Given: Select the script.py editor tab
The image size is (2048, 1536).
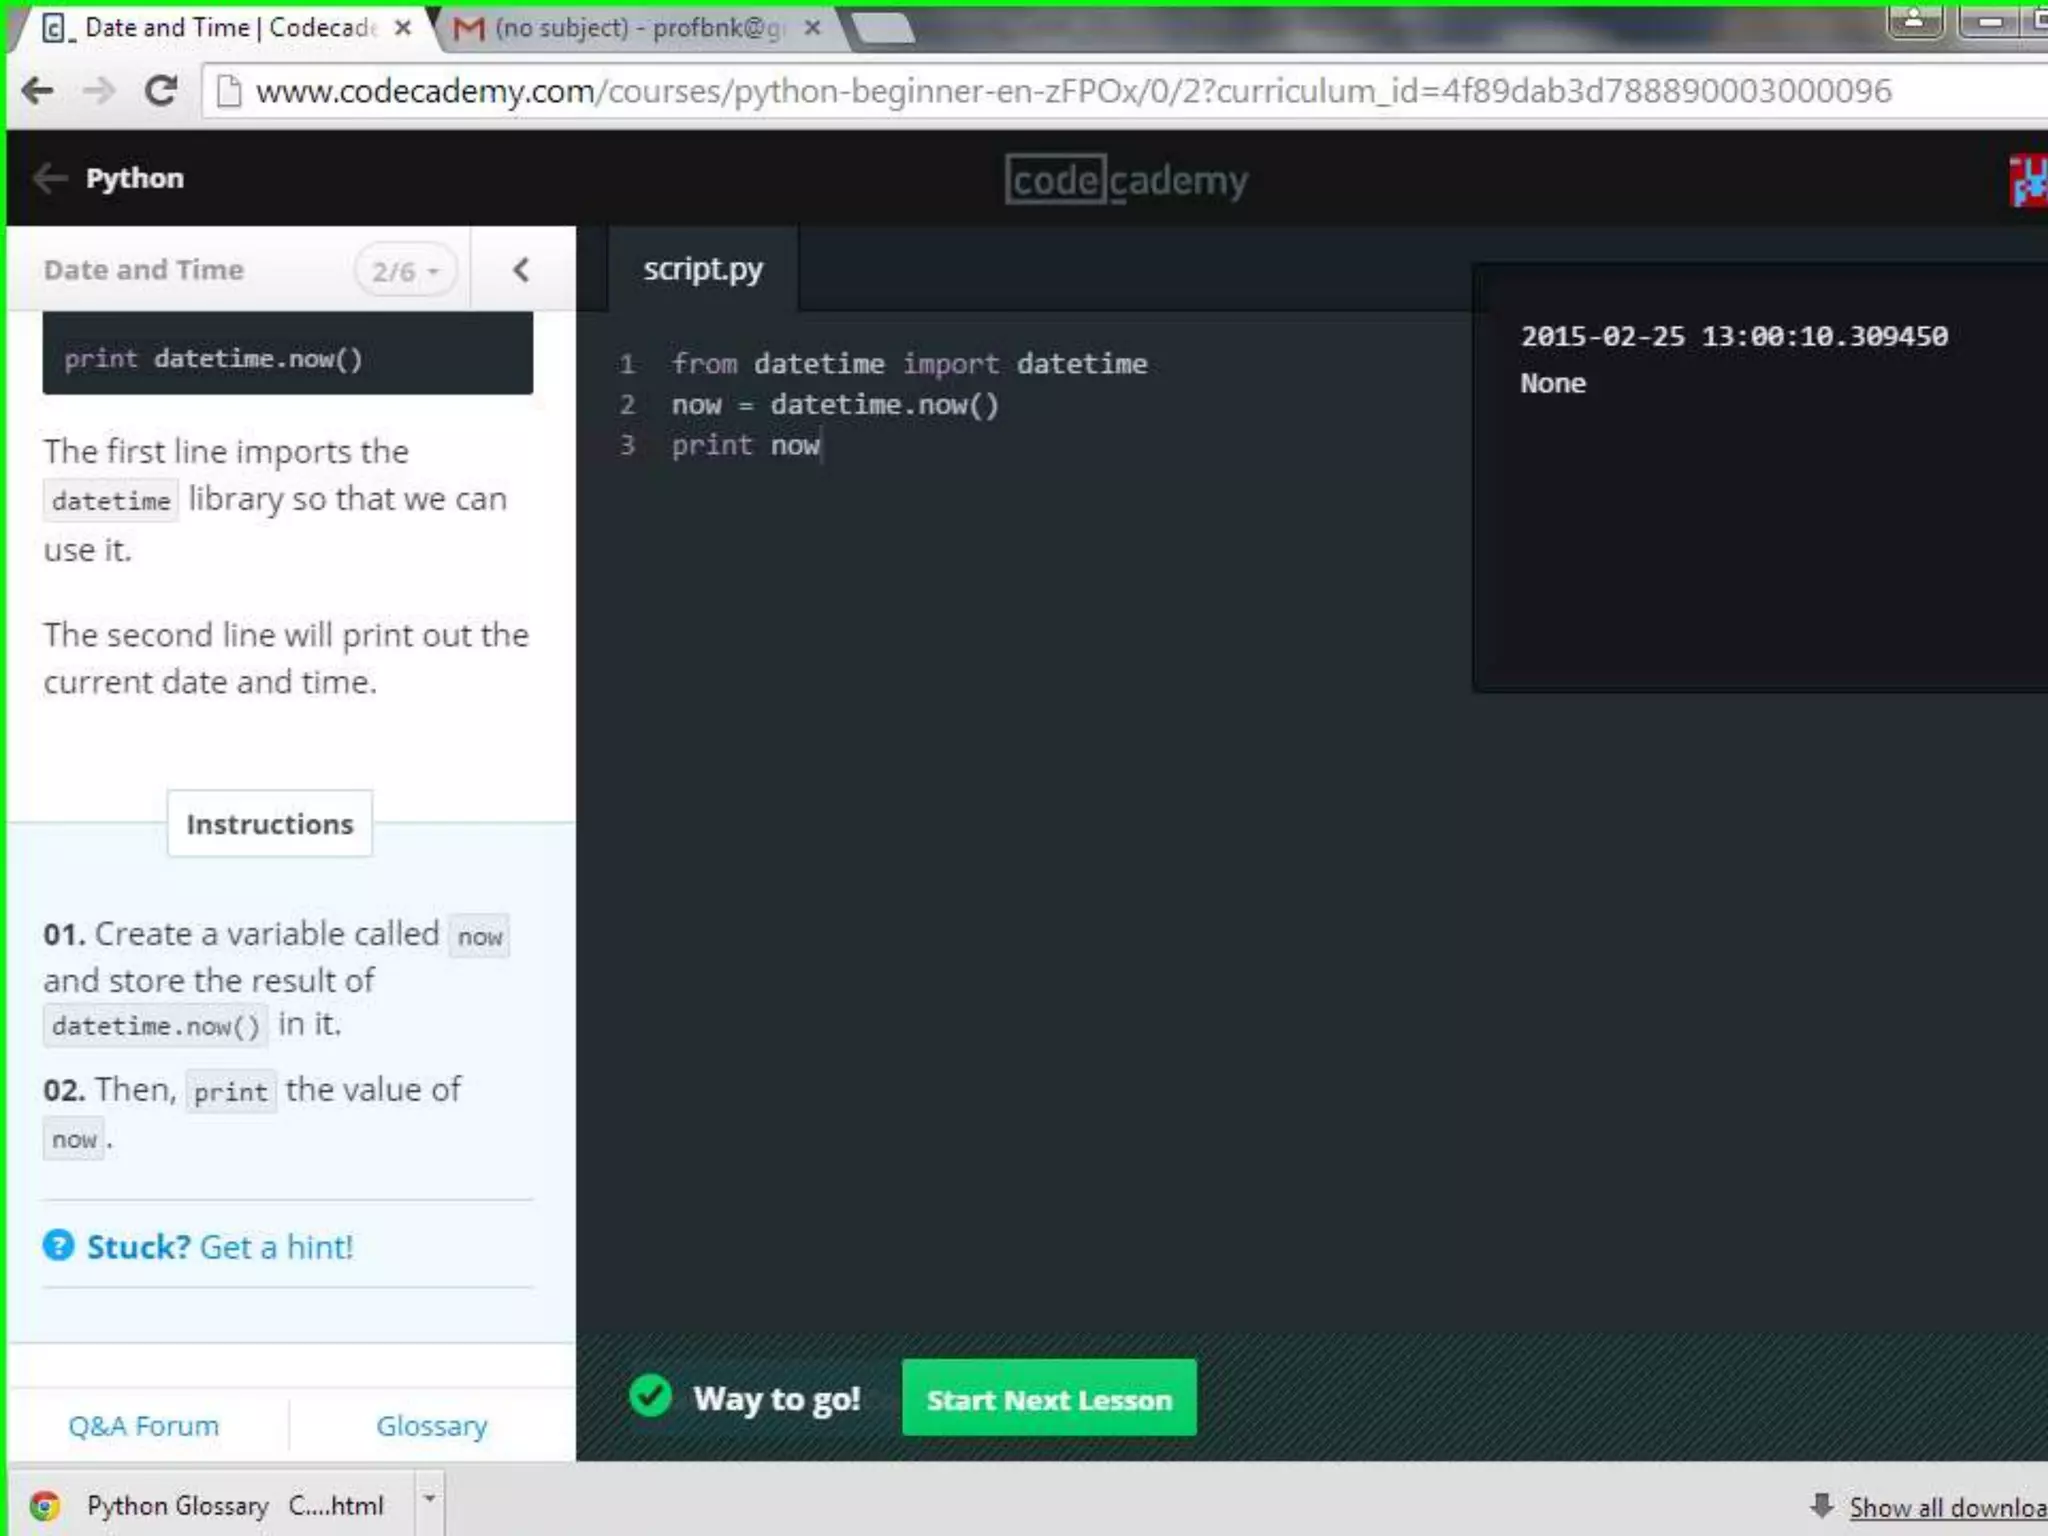Looking at the screenshot, I should [x=703, y=269].
